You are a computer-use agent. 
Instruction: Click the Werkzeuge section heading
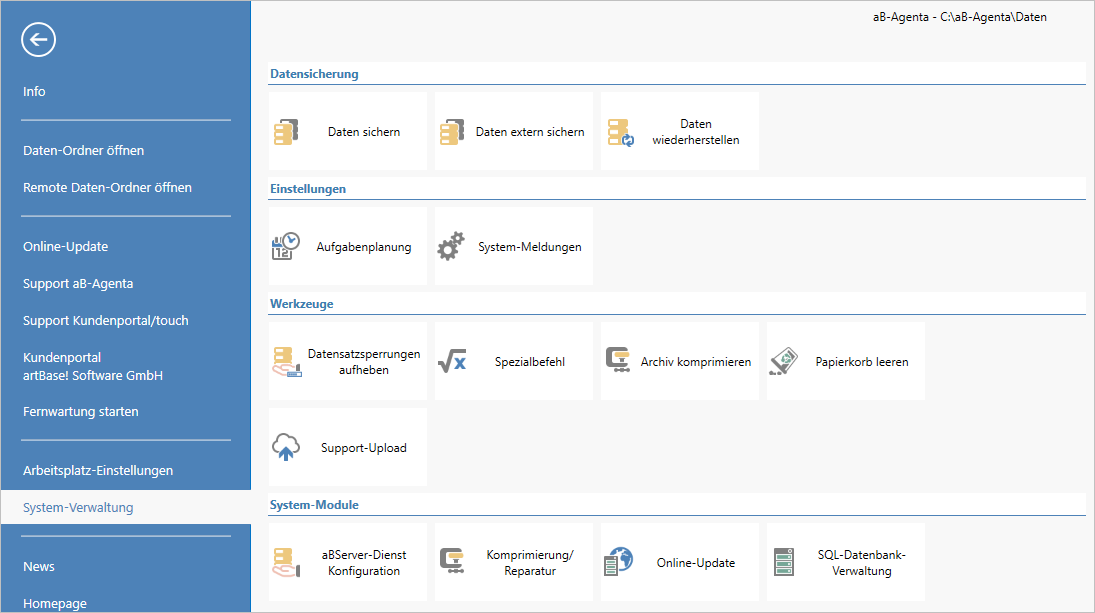302,304
